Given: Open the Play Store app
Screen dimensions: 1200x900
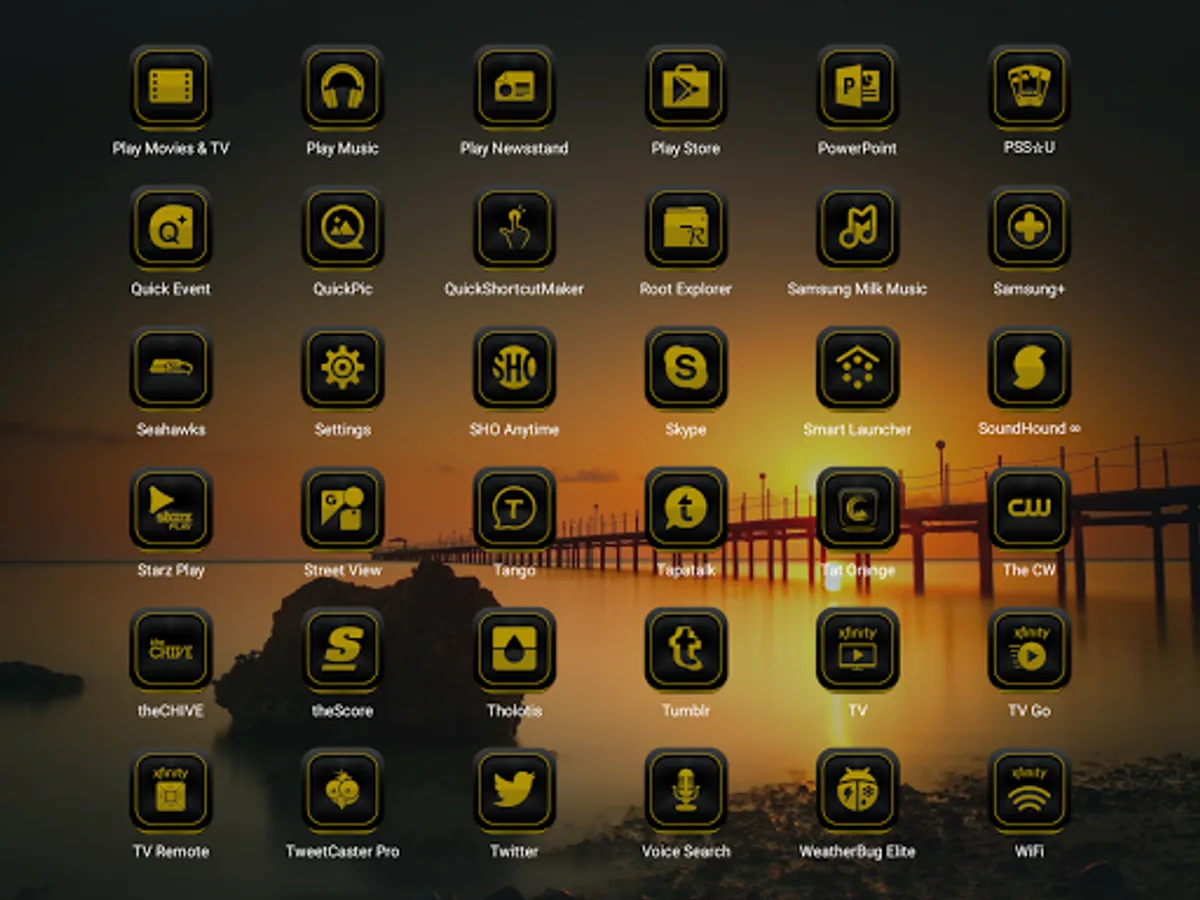Looking at the screenshot, I should (x=686, y=87).
